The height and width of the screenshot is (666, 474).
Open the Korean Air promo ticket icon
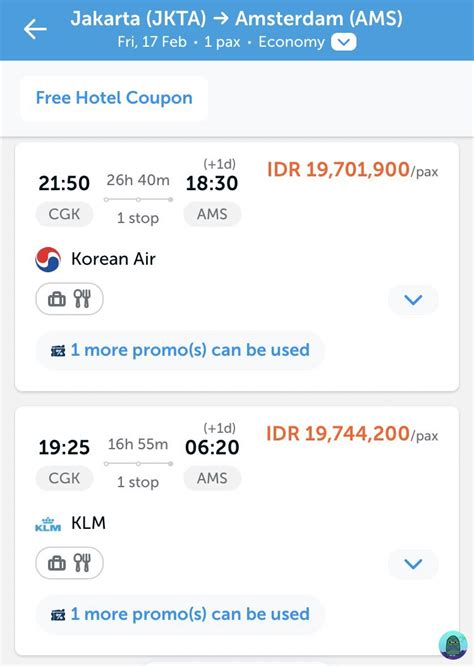58,351
